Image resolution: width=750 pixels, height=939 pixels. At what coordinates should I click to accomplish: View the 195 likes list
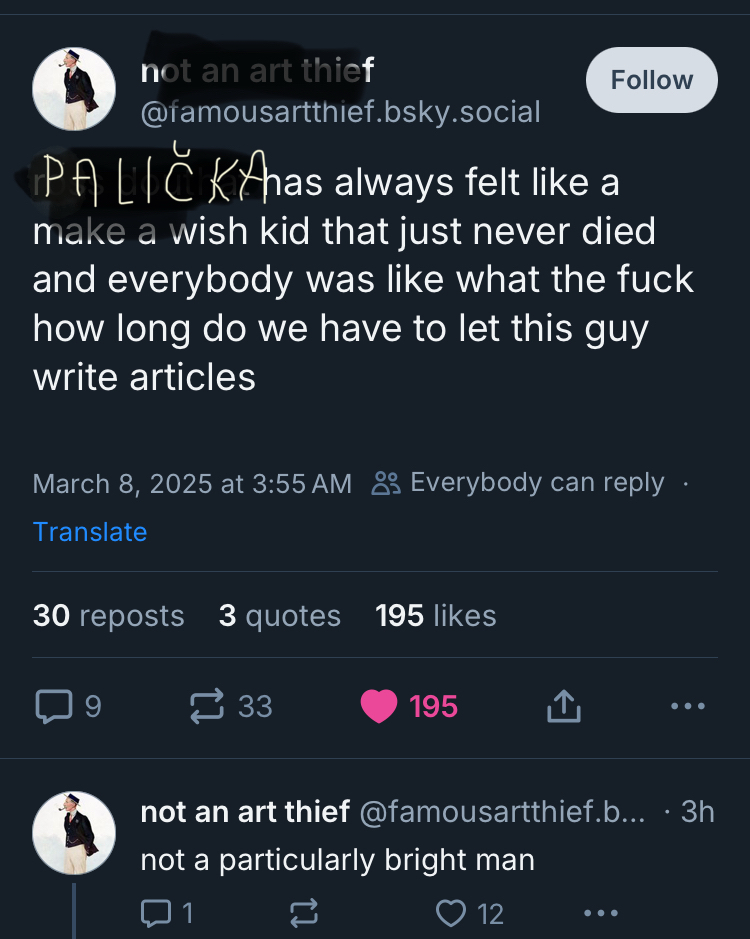coord(435,616)
